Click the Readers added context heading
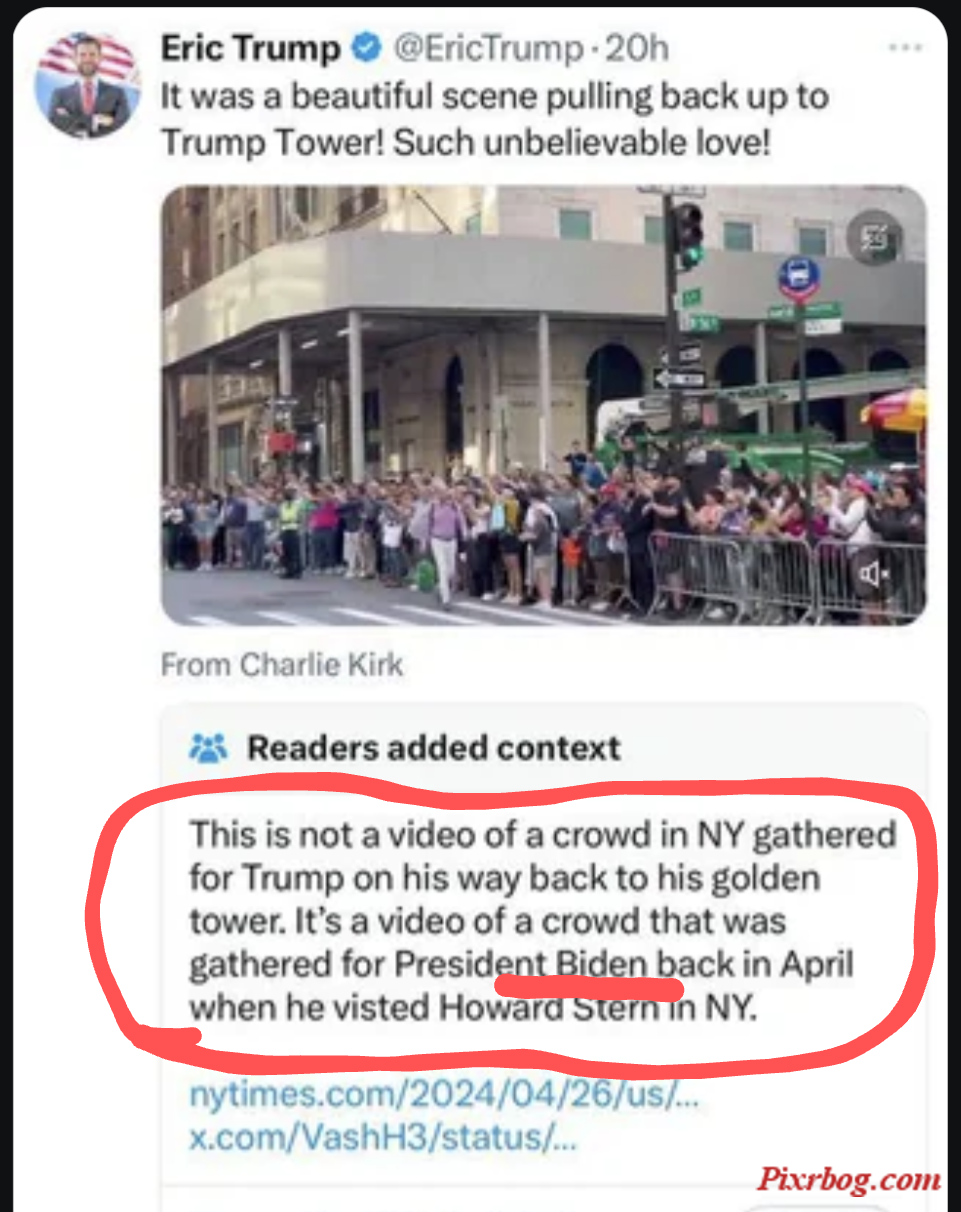The height and width of the screenshot is (1212, 961). (x=434, y=747)
